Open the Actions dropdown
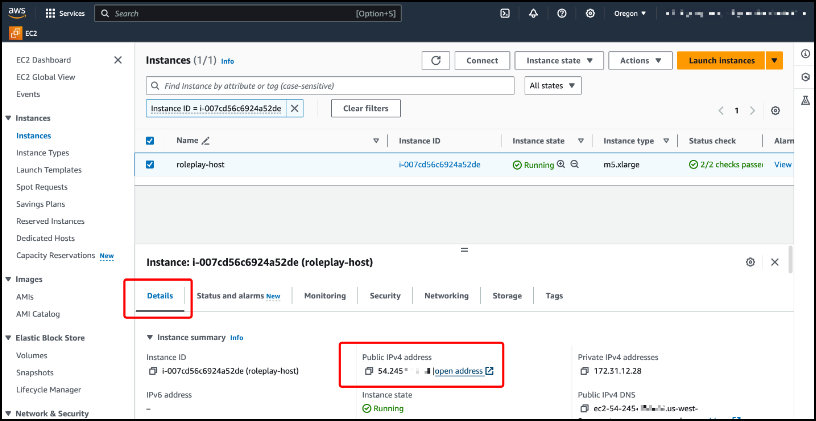 [640, 60]
